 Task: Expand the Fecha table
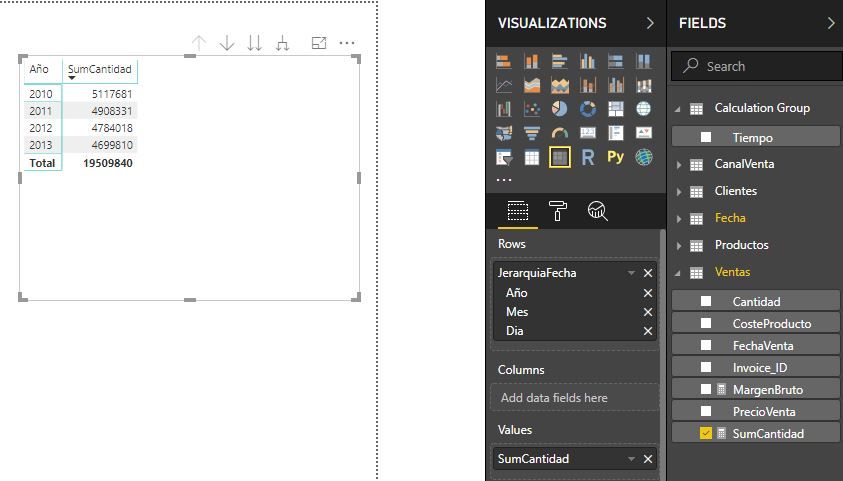click(x=678, y=219)
